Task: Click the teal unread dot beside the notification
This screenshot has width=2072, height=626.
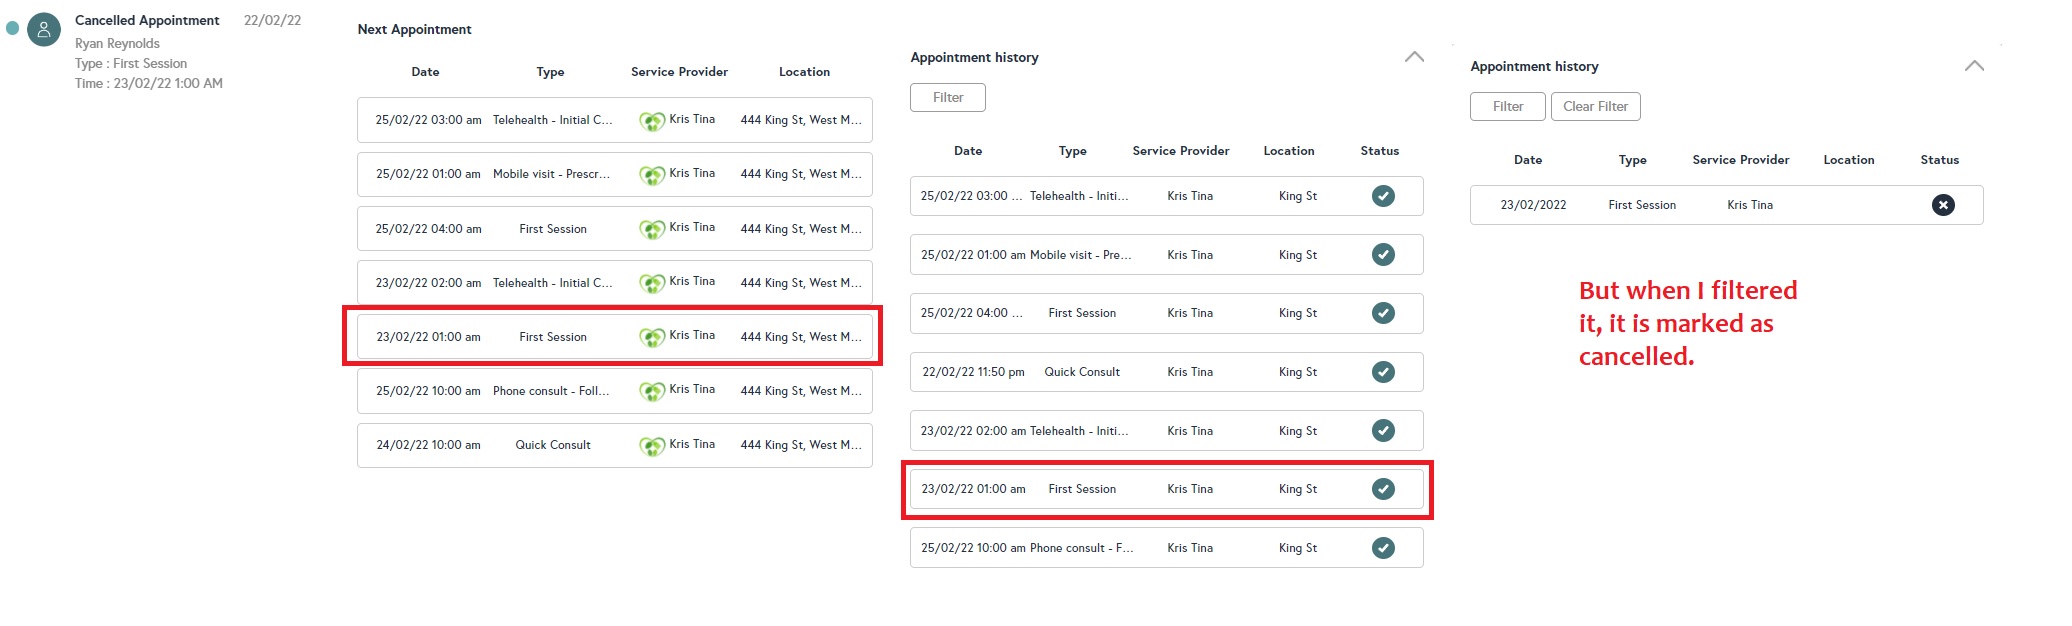Action: click(x=13, y=28)
